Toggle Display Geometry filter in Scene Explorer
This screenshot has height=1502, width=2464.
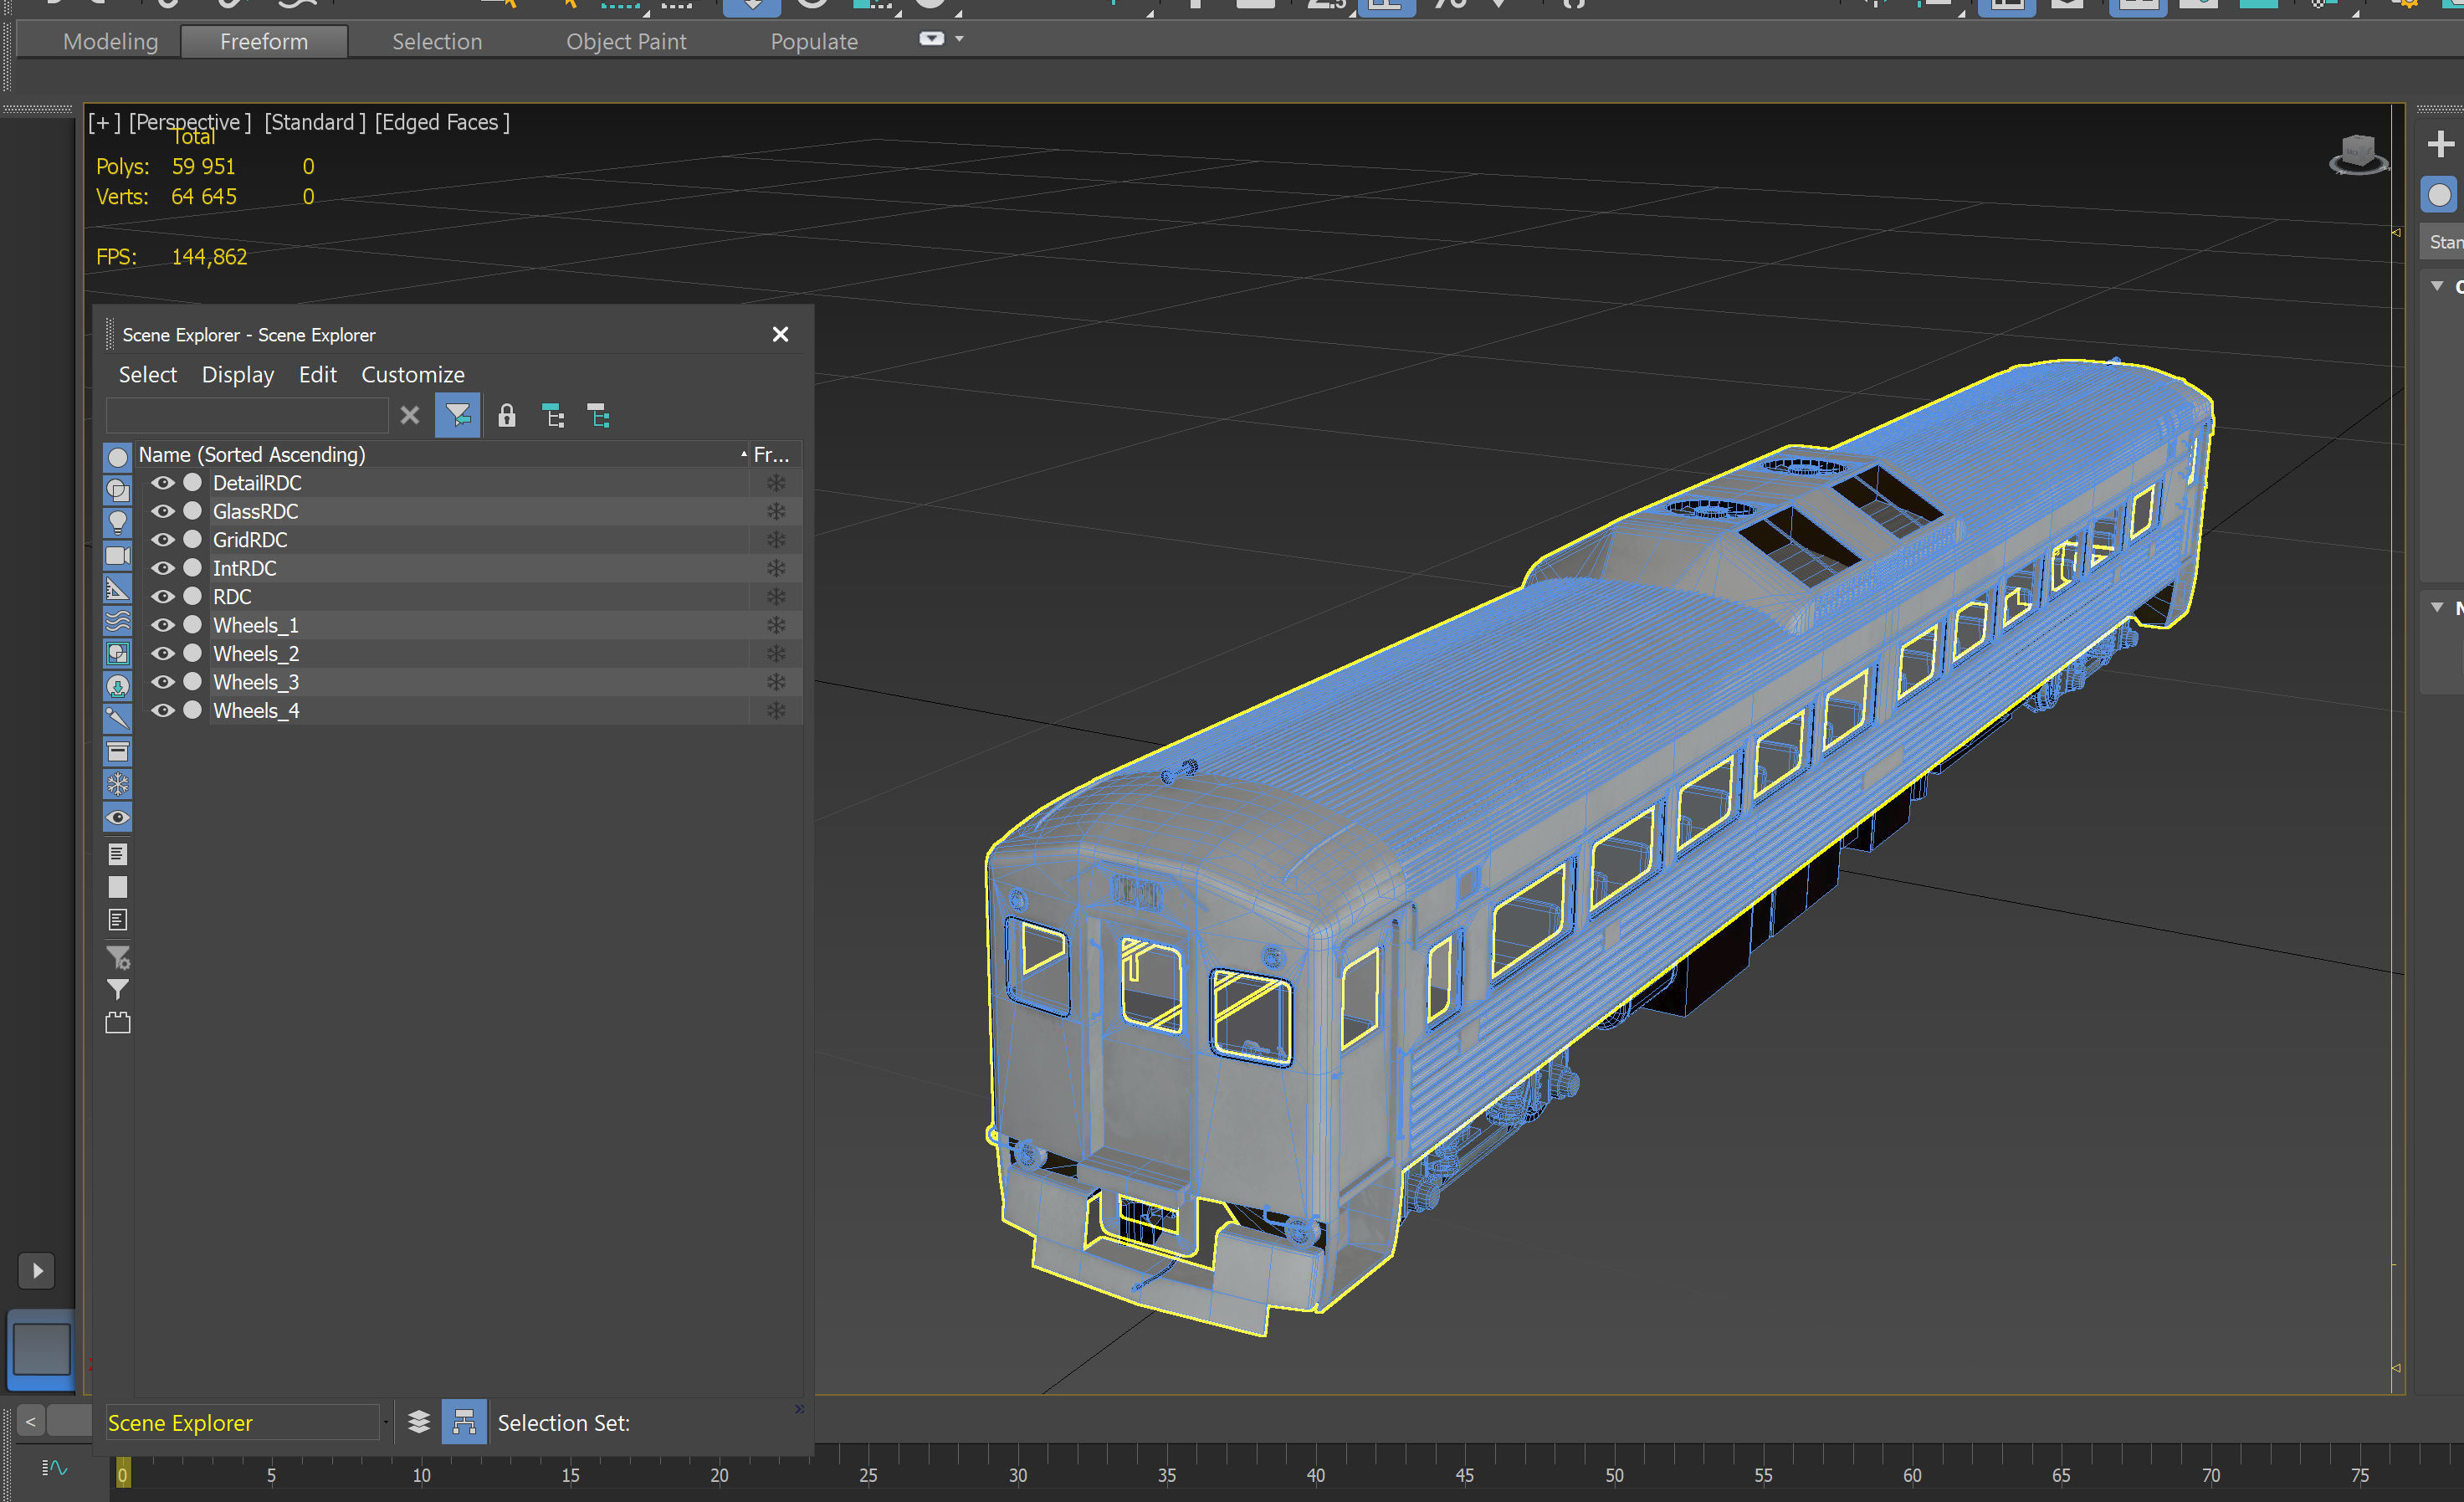coord(118,457)
